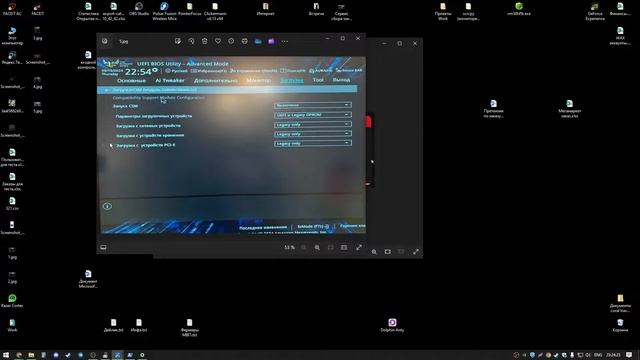This screenshot has width=640, height=360.
Task: Open the Запуск CSM dropdown in the BIOS photo
Action: 313,105
